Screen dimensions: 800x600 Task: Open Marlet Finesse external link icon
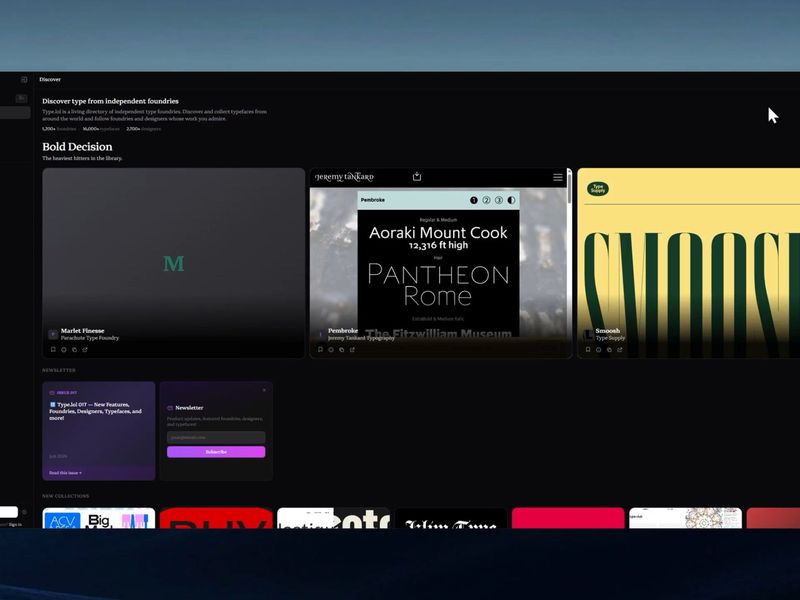click(x=85, y=349)
